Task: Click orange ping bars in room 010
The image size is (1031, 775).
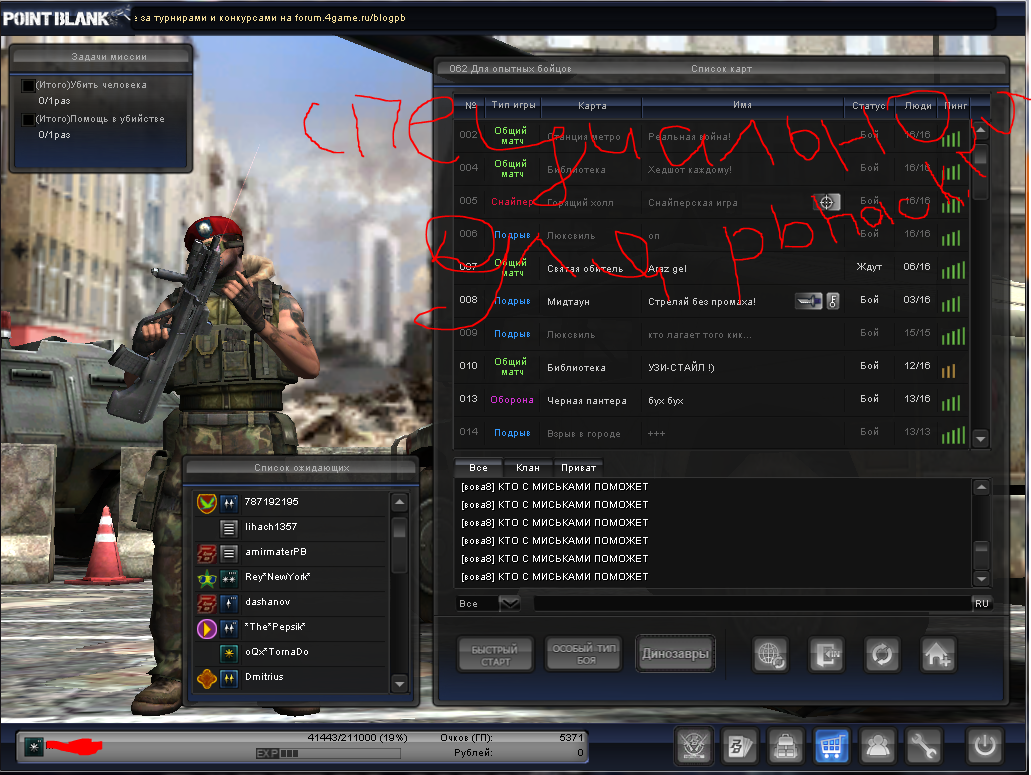Action: pyautogui.click(x=948, y=370)
